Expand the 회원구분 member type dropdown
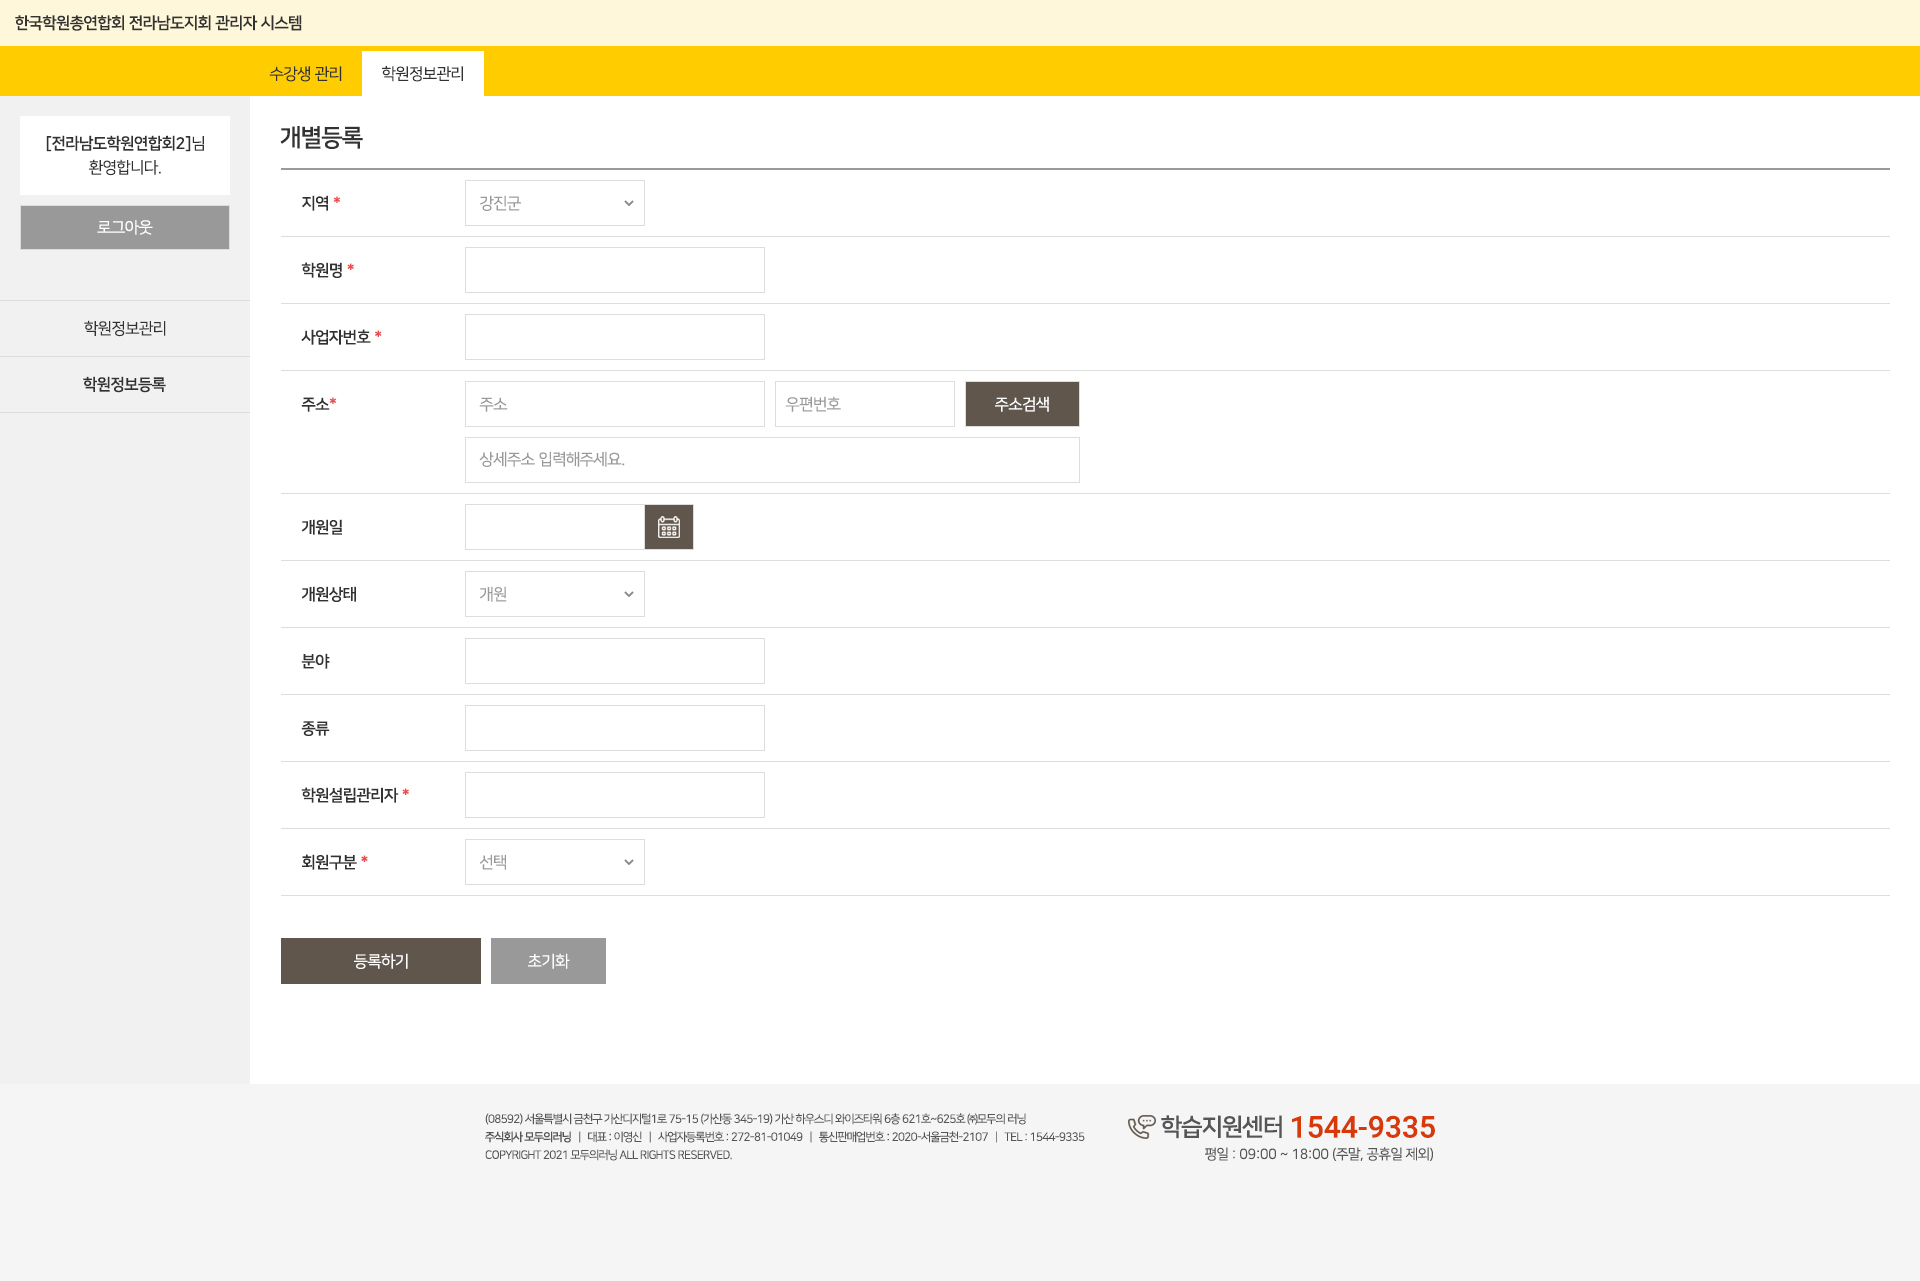This screenshot has height=1281, width=1920. (554, 862)
